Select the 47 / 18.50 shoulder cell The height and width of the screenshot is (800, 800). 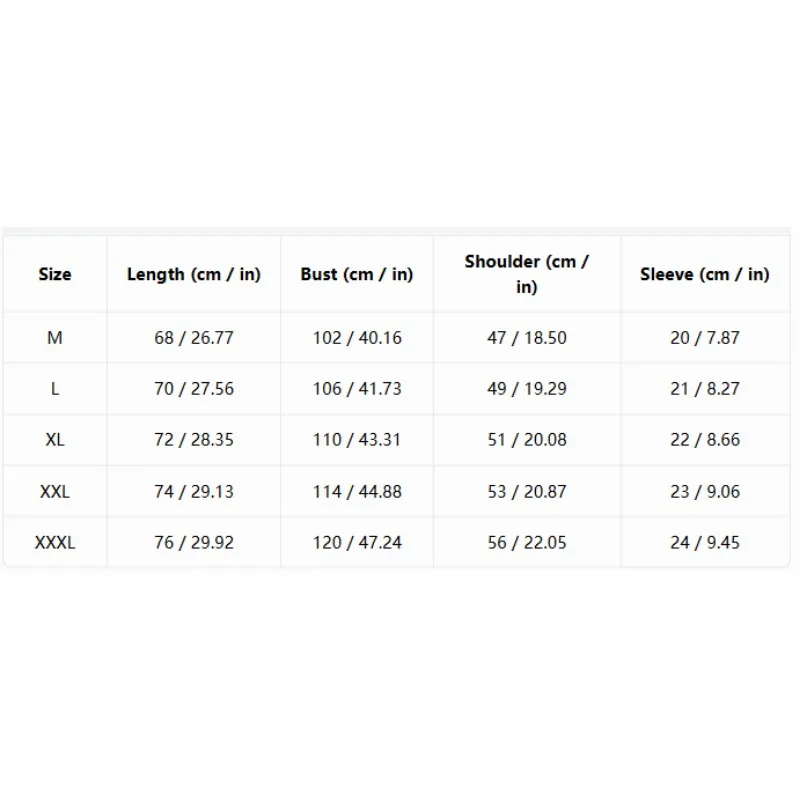pyautogui.click(x=527, y=338)
